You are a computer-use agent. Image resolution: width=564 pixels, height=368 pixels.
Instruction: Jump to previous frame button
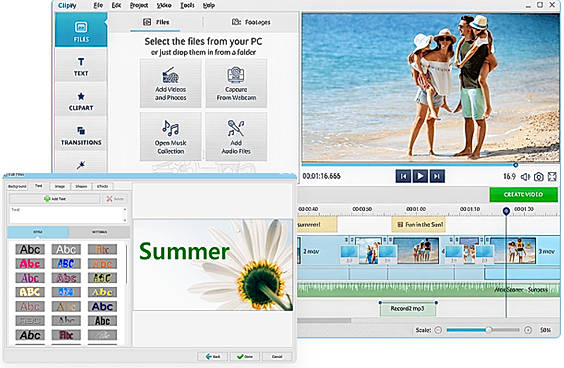403,176
